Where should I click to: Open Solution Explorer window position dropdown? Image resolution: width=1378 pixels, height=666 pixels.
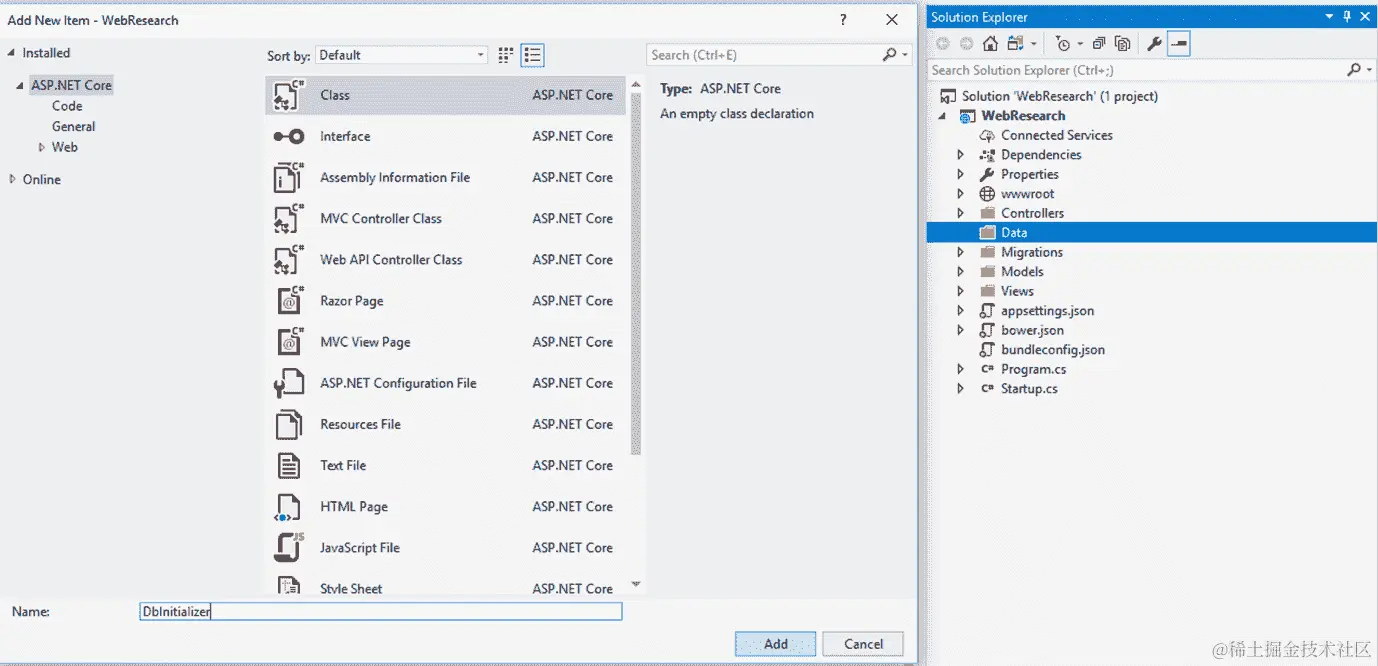pyautogui.click(x=1329, y=16)
